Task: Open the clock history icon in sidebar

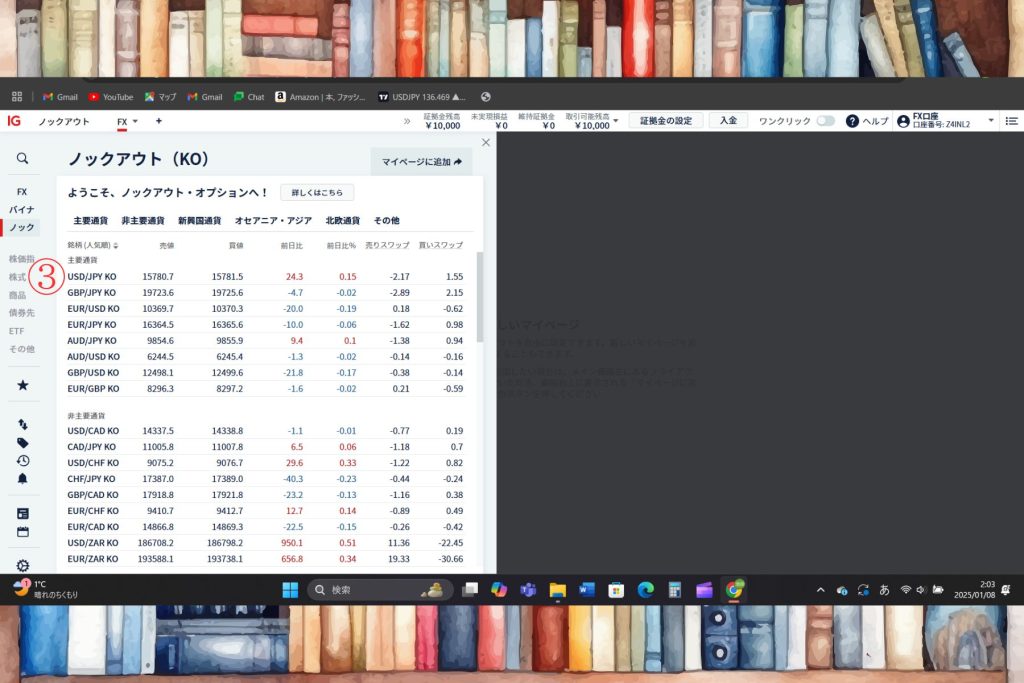Action: click(x=22, y=461)
